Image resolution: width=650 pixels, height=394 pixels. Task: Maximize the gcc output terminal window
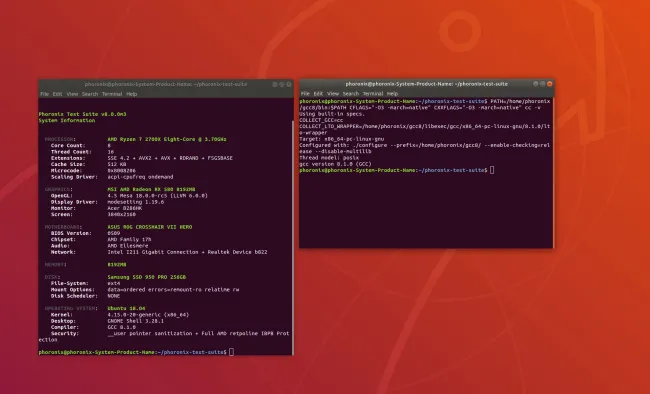(x=543, y=84)
